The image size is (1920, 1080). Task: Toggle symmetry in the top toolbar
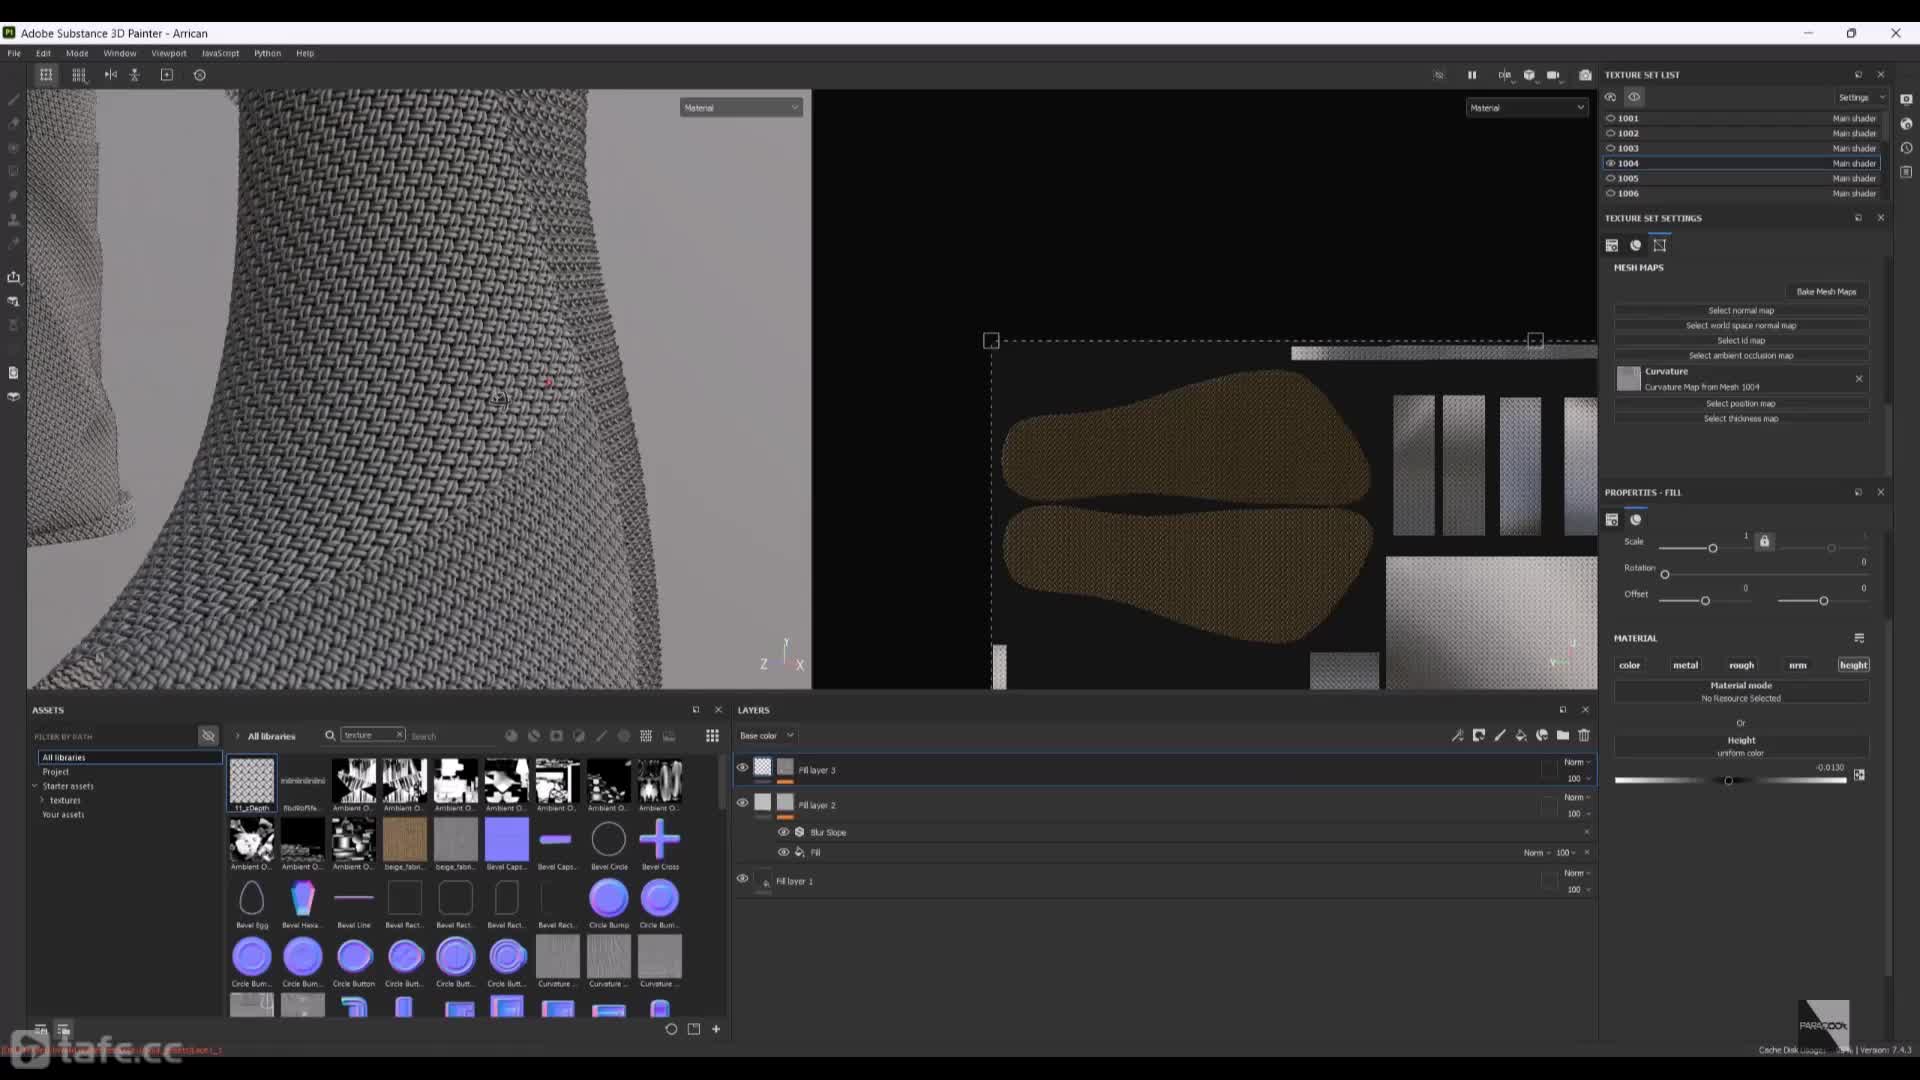[111, 75]
